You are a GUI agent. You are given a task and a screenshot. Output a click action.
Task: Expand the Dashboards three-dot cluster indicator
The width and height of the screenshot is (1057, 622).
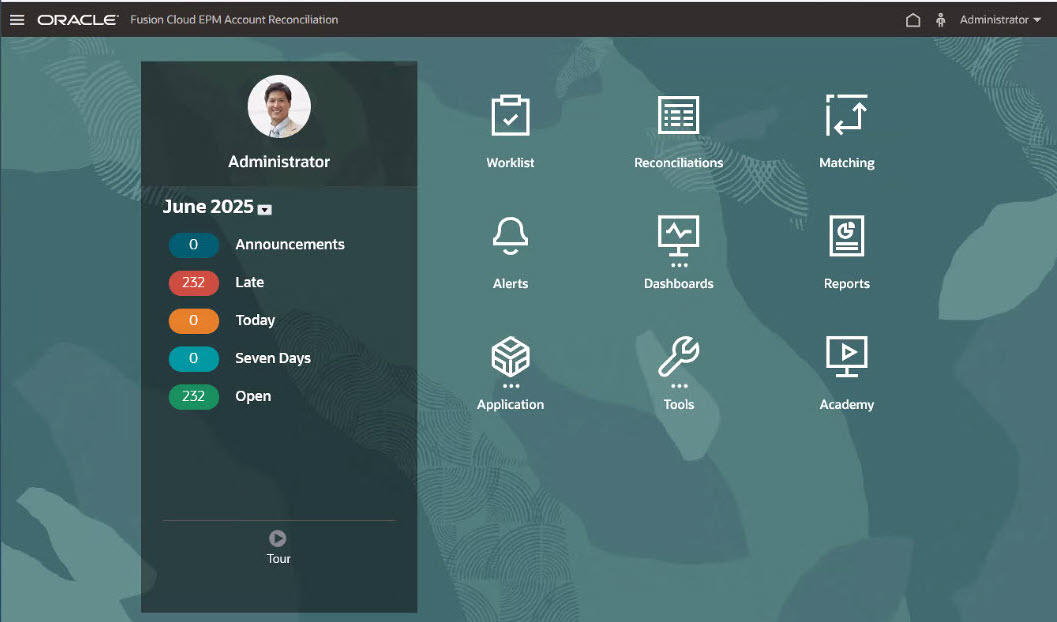679,265
